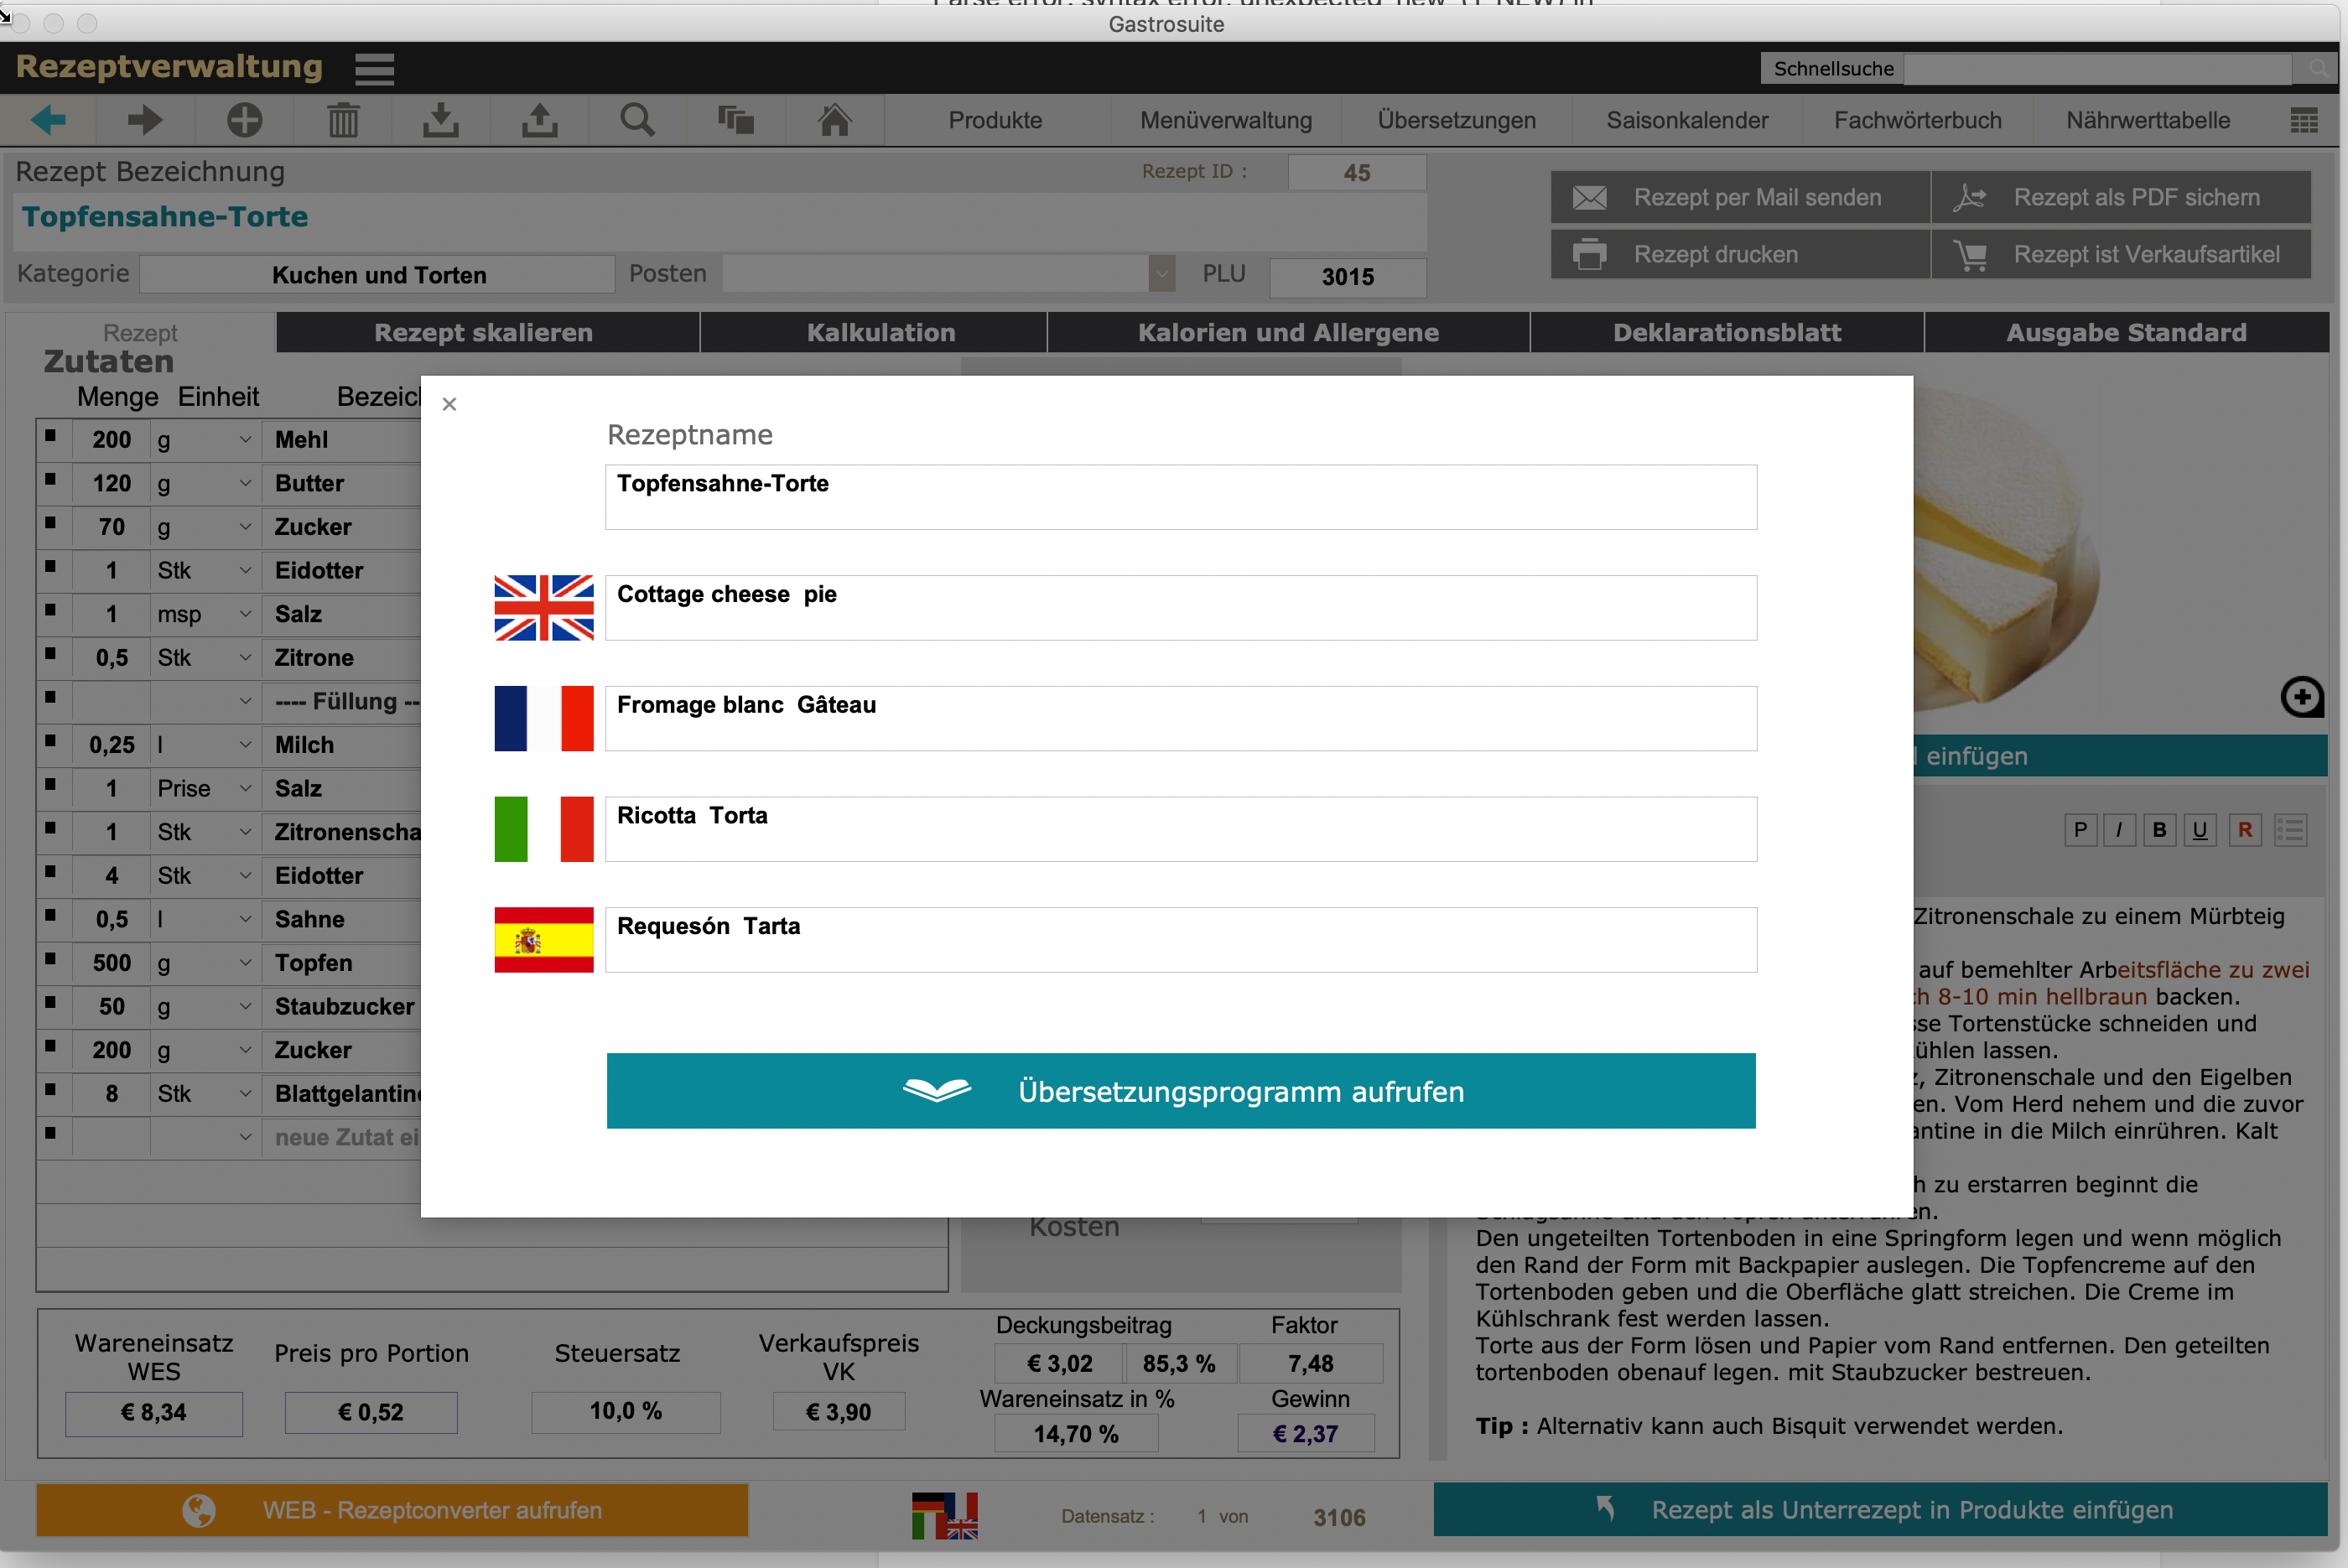This screenshot has height=1568, width=2348.
Task: Toggle the square marker for Butter row
Action: pos(50,480)
